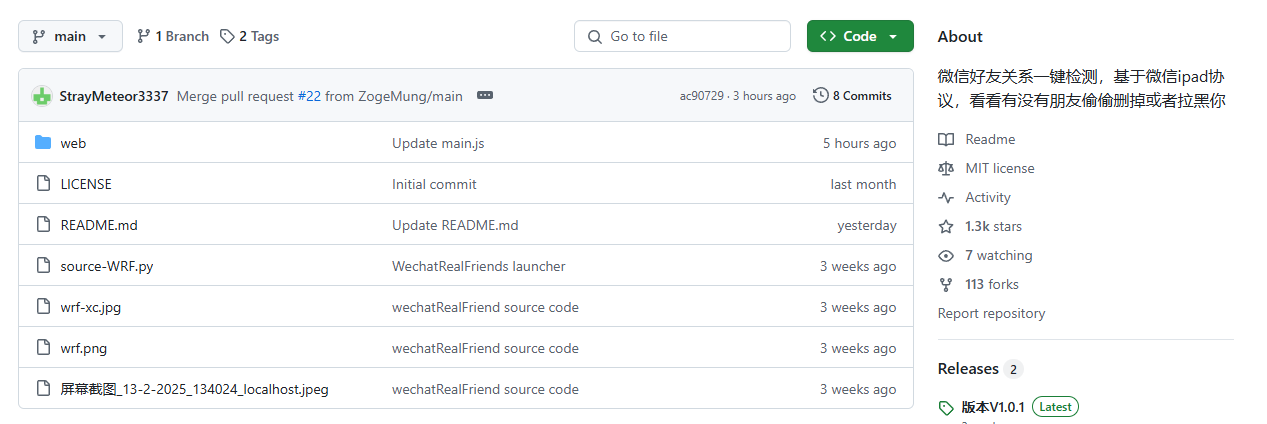This screenshot has height=424, width=1267.
Task: Open the Releases heading link
Action: 968,369
